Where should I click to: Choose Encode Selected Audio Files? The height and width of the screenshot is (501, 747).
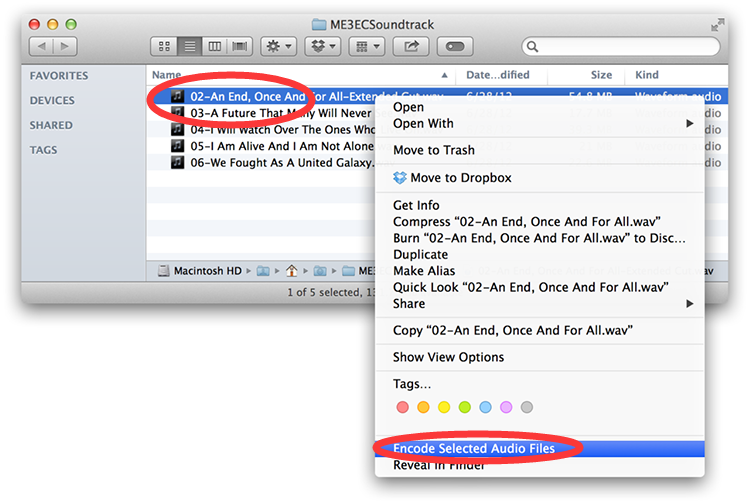pos(540,449)
